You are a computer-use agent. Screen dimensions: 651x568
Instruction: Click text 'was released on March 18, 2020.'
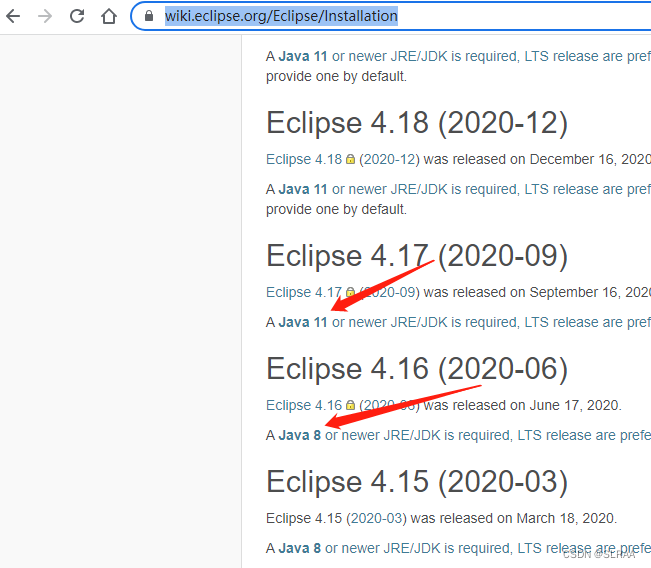[x=514, y=518]
